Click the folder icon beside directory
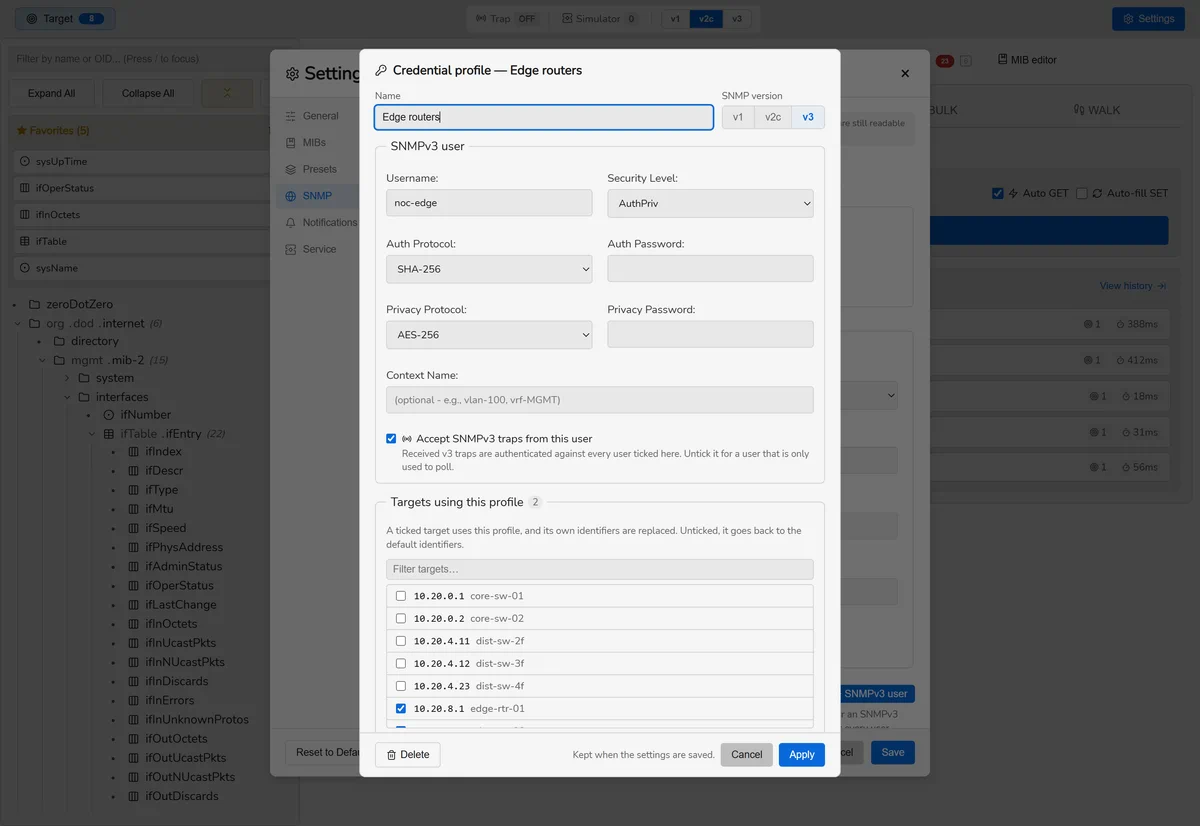Screen dimensions: 1200x826 (59, 341)
